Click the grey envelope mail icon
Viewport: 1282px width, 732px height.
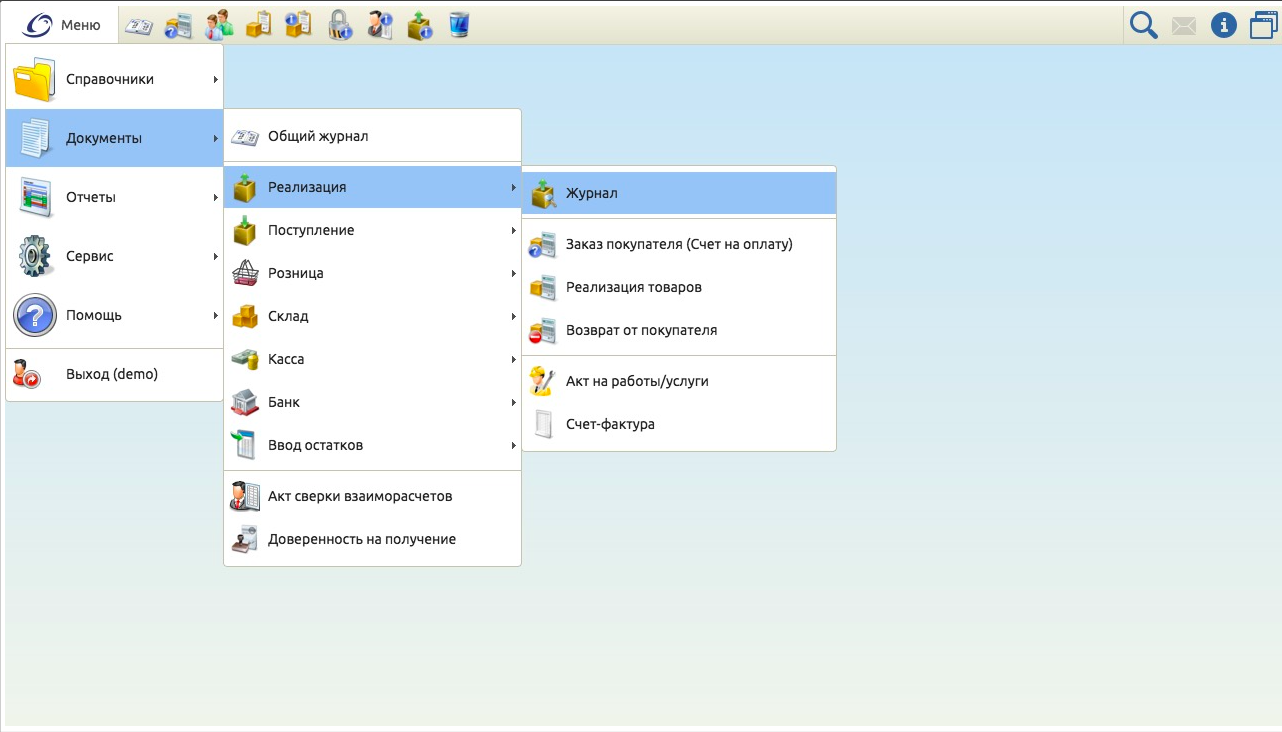[1184, 26]
